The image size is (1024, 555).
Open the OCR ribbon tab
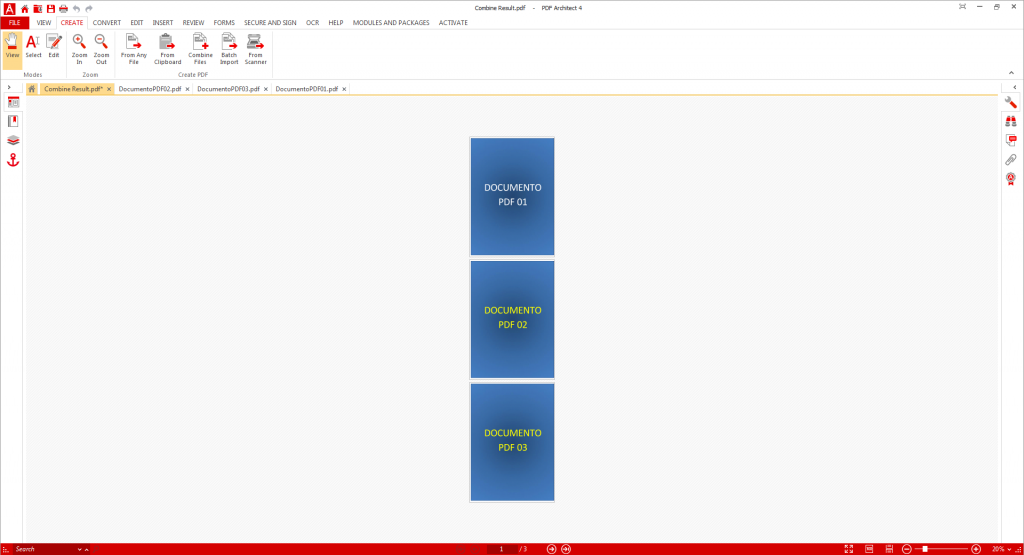pyautogui.click(x=312, y=23)
